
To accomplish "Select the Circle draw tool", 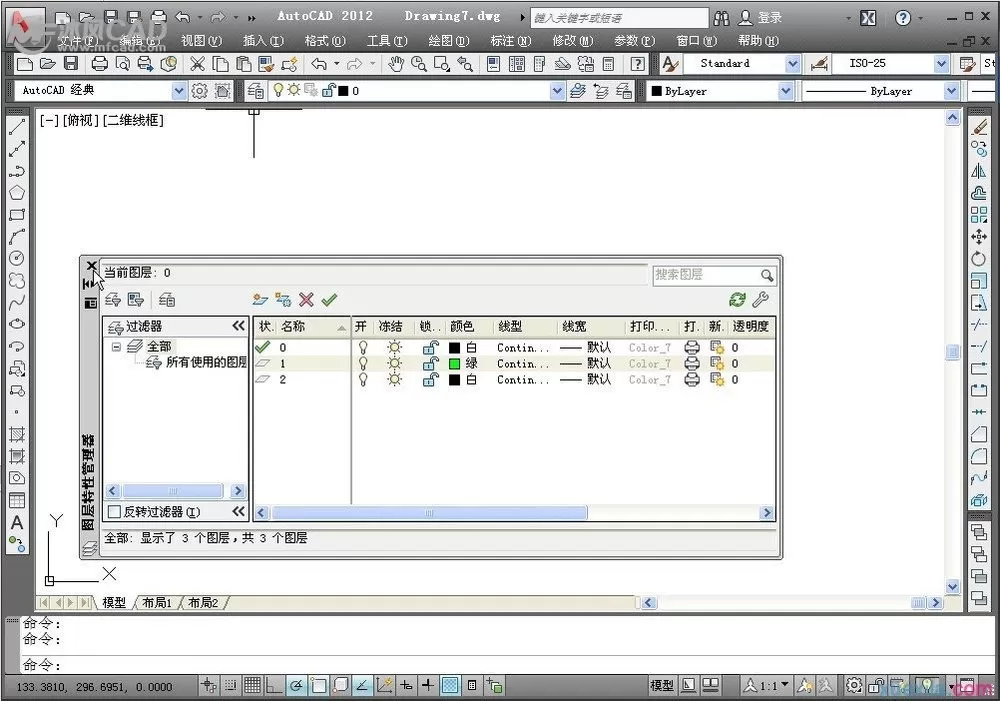I will [x=17, y=258].
